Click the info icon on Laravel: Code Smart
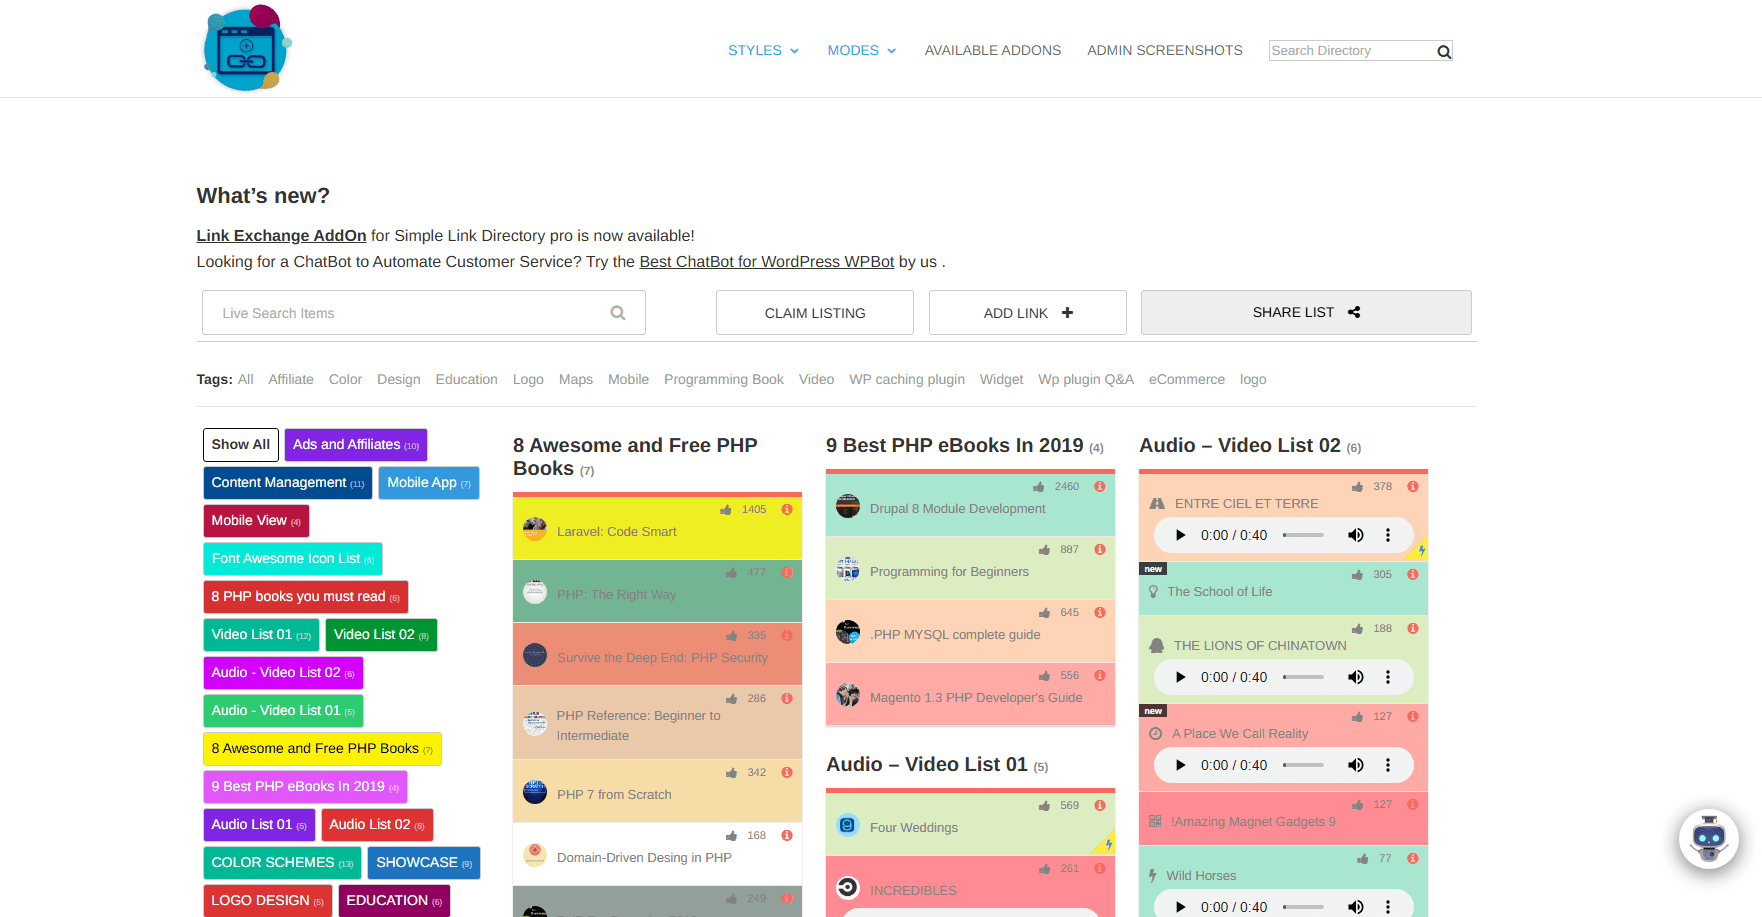The height and width of the screenshot is (917, 1762). (x=787, y=509)
